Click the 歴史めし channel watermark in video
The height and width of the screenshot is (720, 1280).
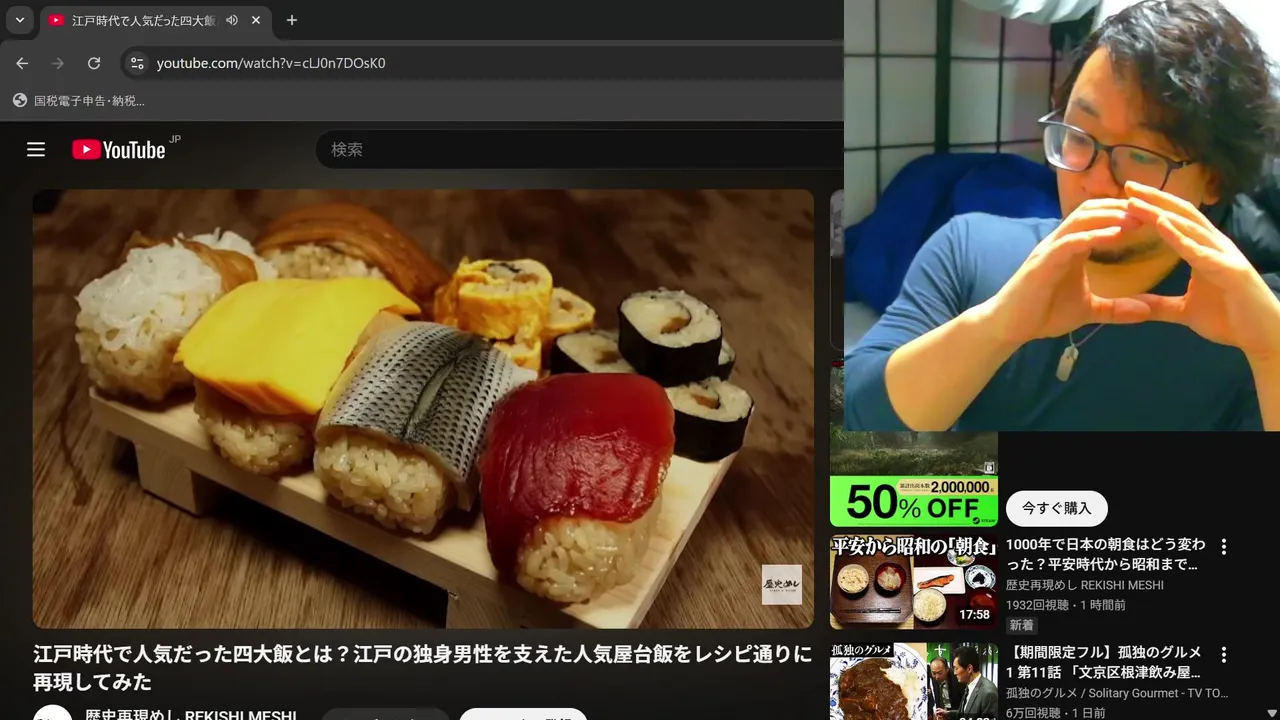pos(781,584)
